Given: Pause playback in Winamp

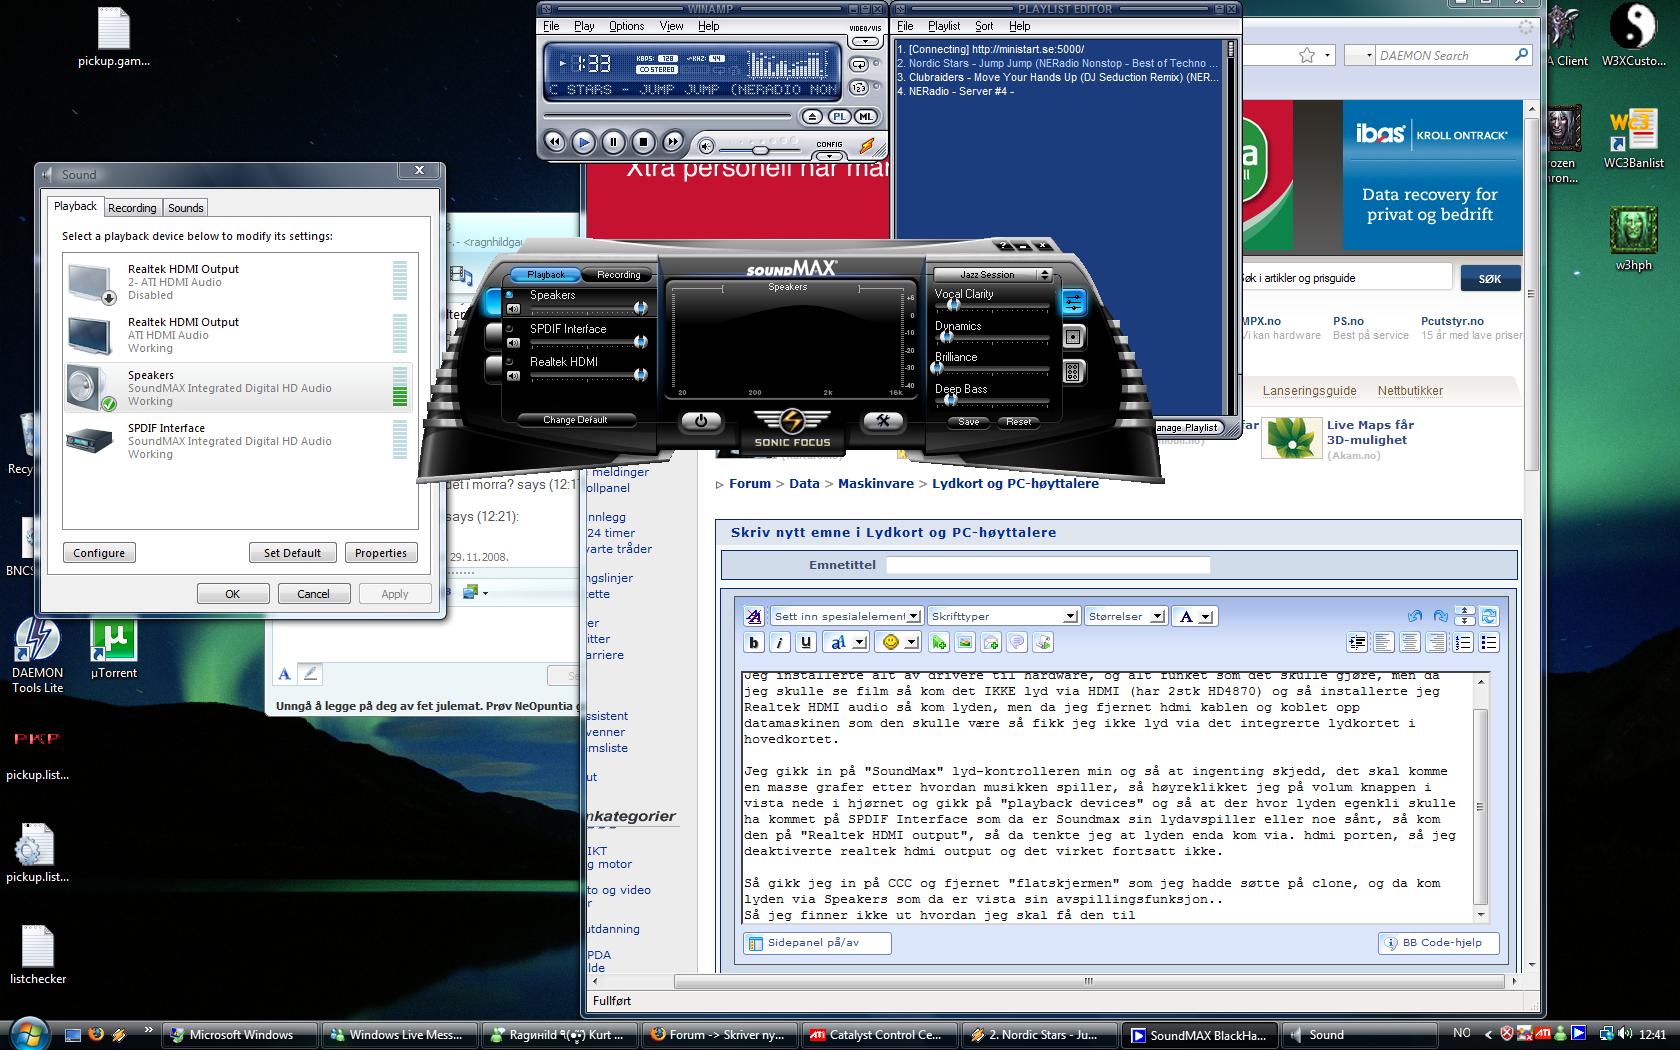Looking at the screenshot, I should coord(614,142).
